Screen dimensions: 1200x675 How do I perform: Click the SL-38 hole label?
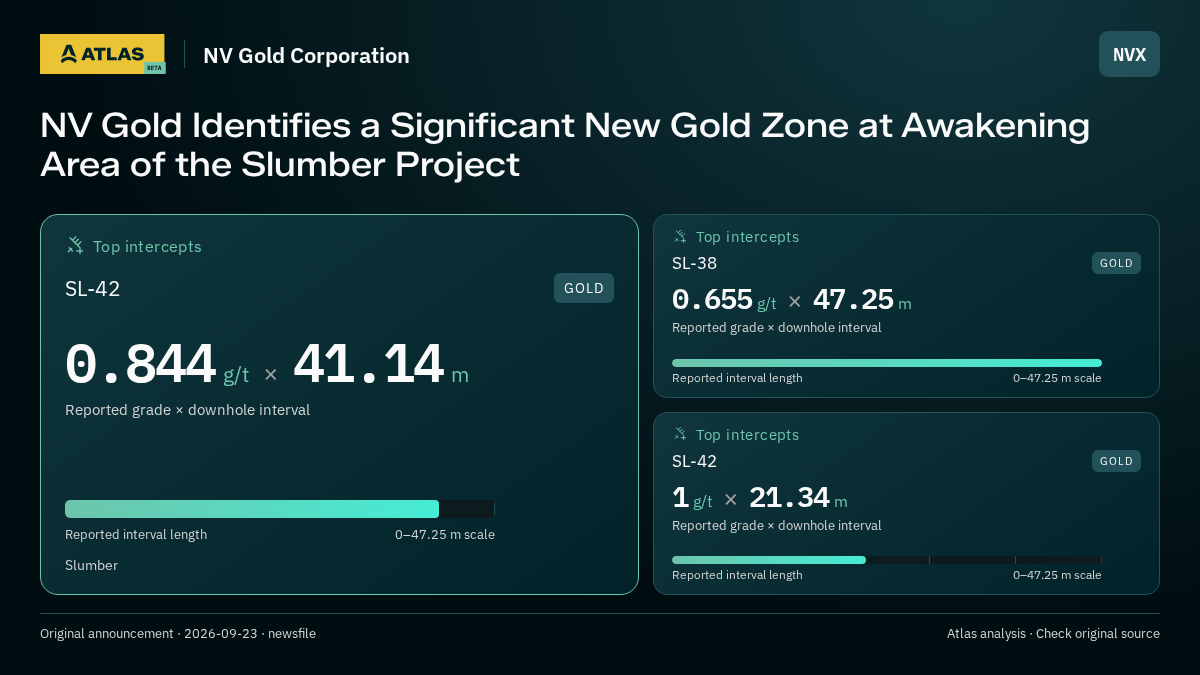coord(694,264)
